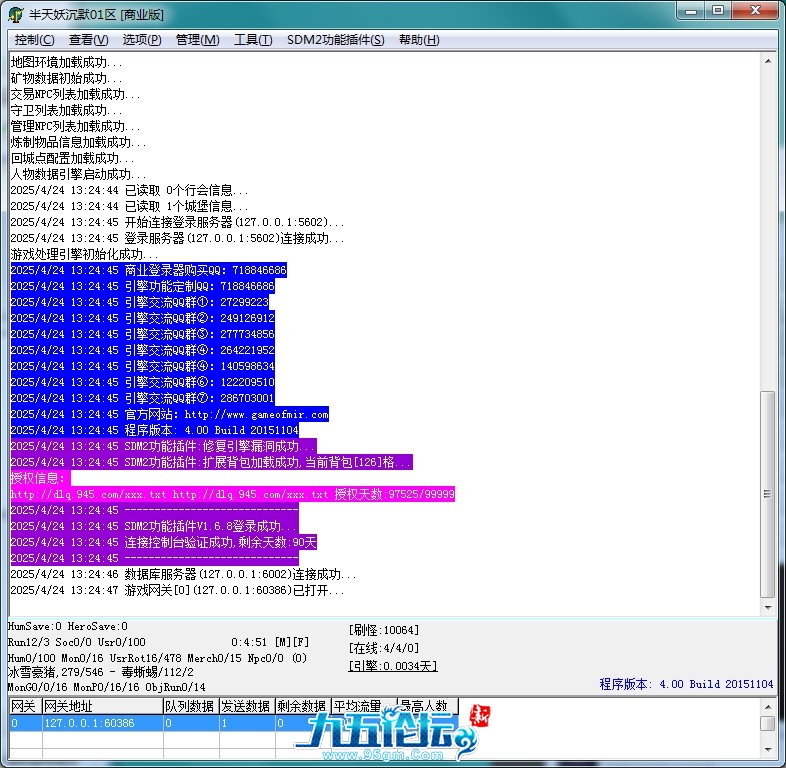Image resolution: width=786 pixels, height=768 pixels.
Task: Click the 人物数据引擎启动成功 log line
Action: (78, 174)
